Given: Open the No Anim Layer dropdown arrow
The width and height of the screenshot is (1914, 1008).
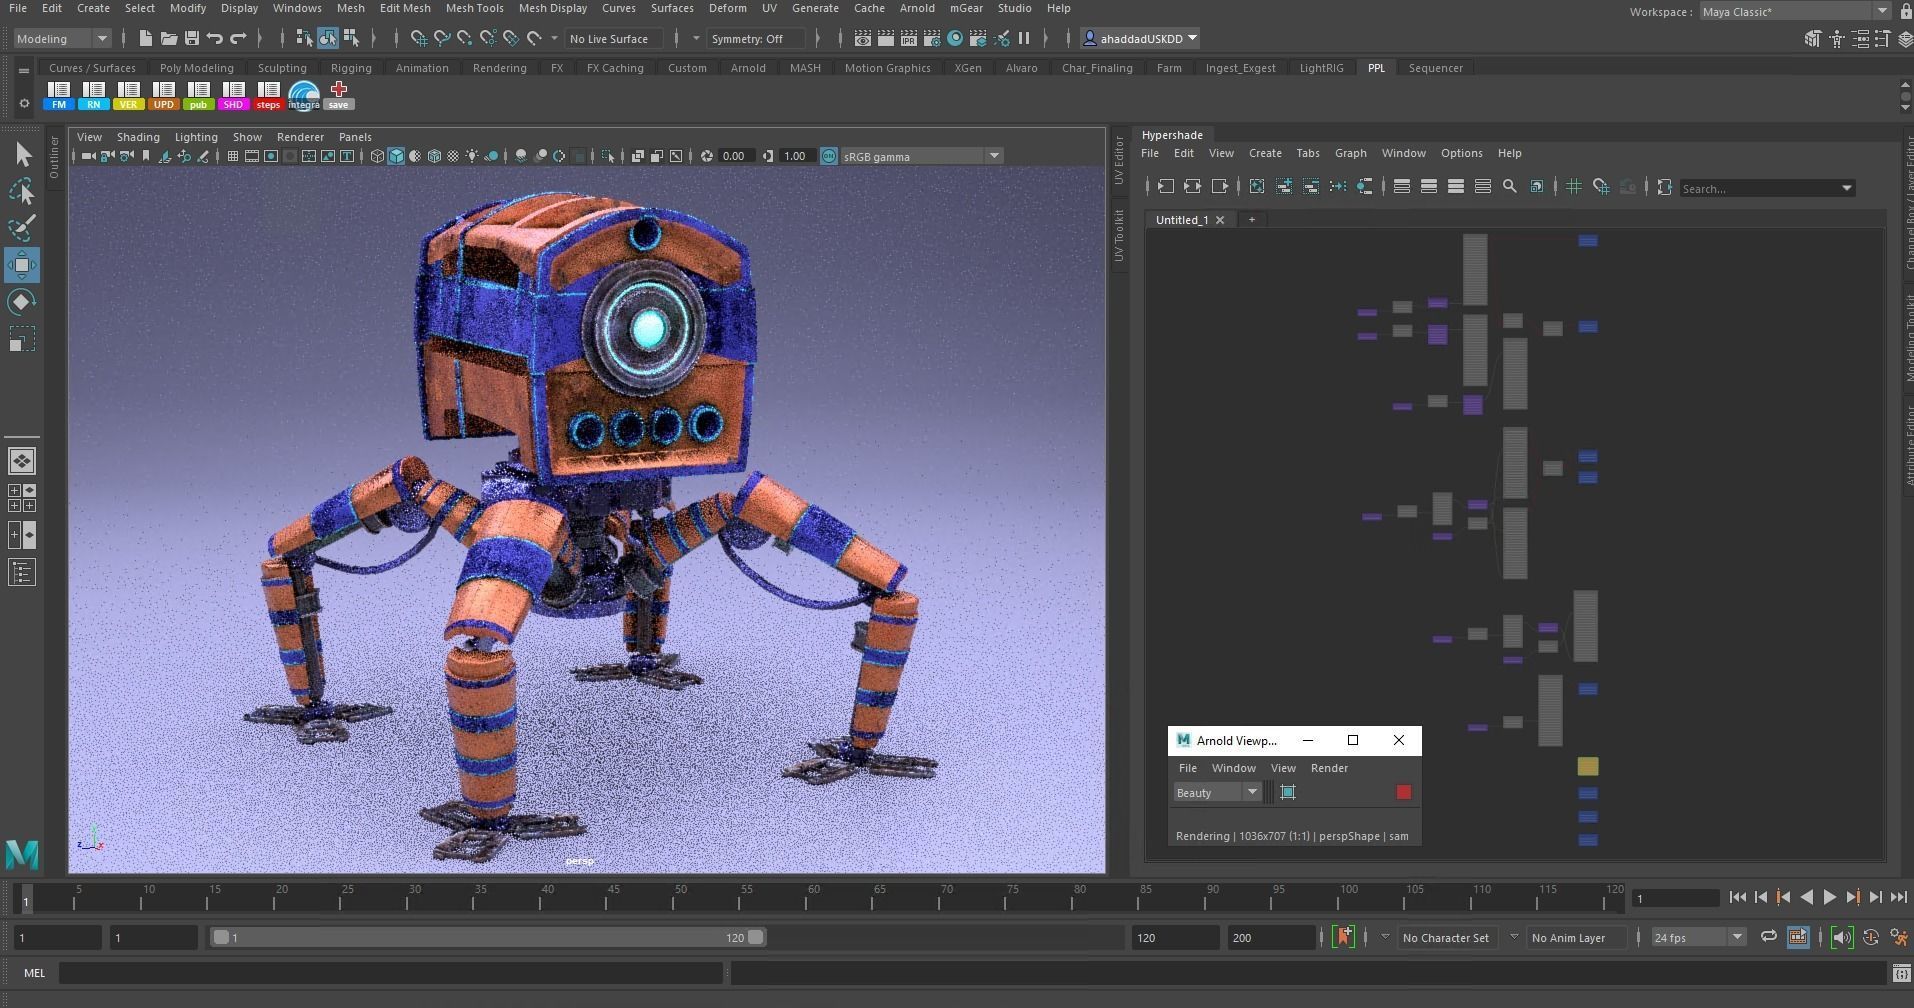Looking at the screenshot, I should click(1514, 938).
